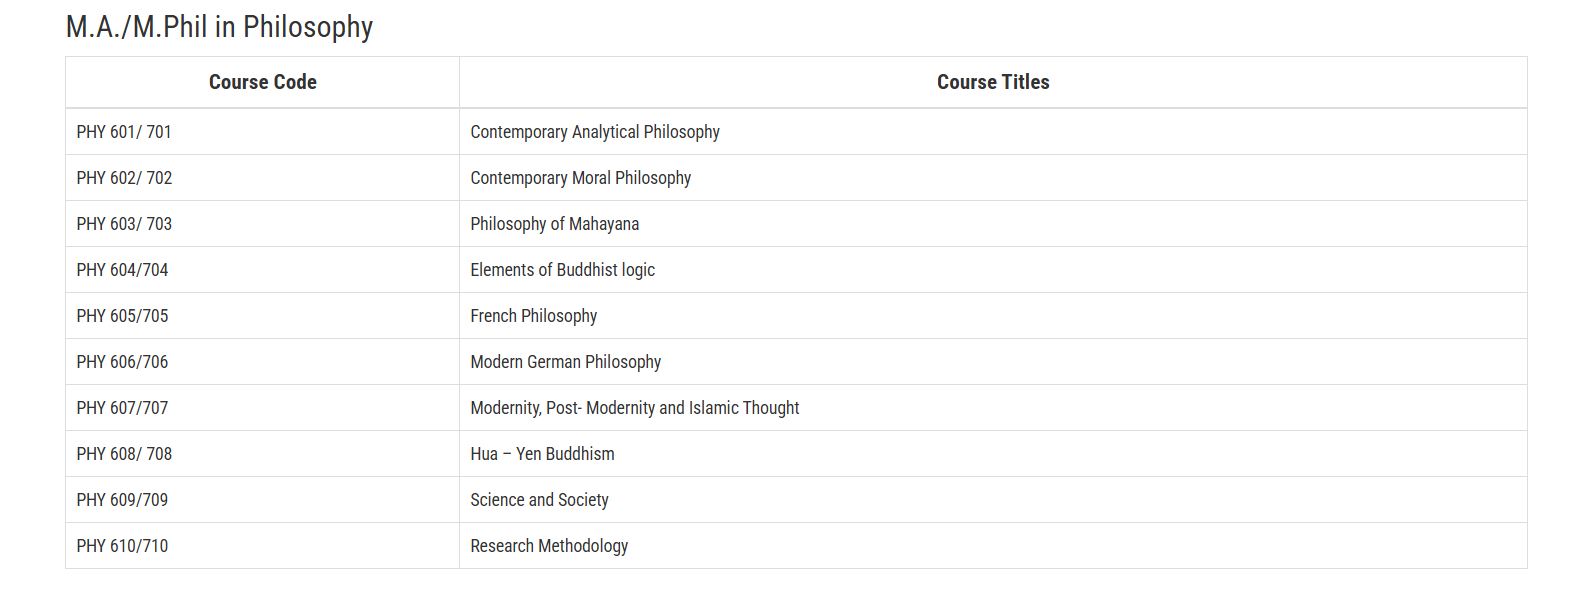The image size is (1582, 603).
Task: Click Research Methodology course title
Action: point(549,546)
